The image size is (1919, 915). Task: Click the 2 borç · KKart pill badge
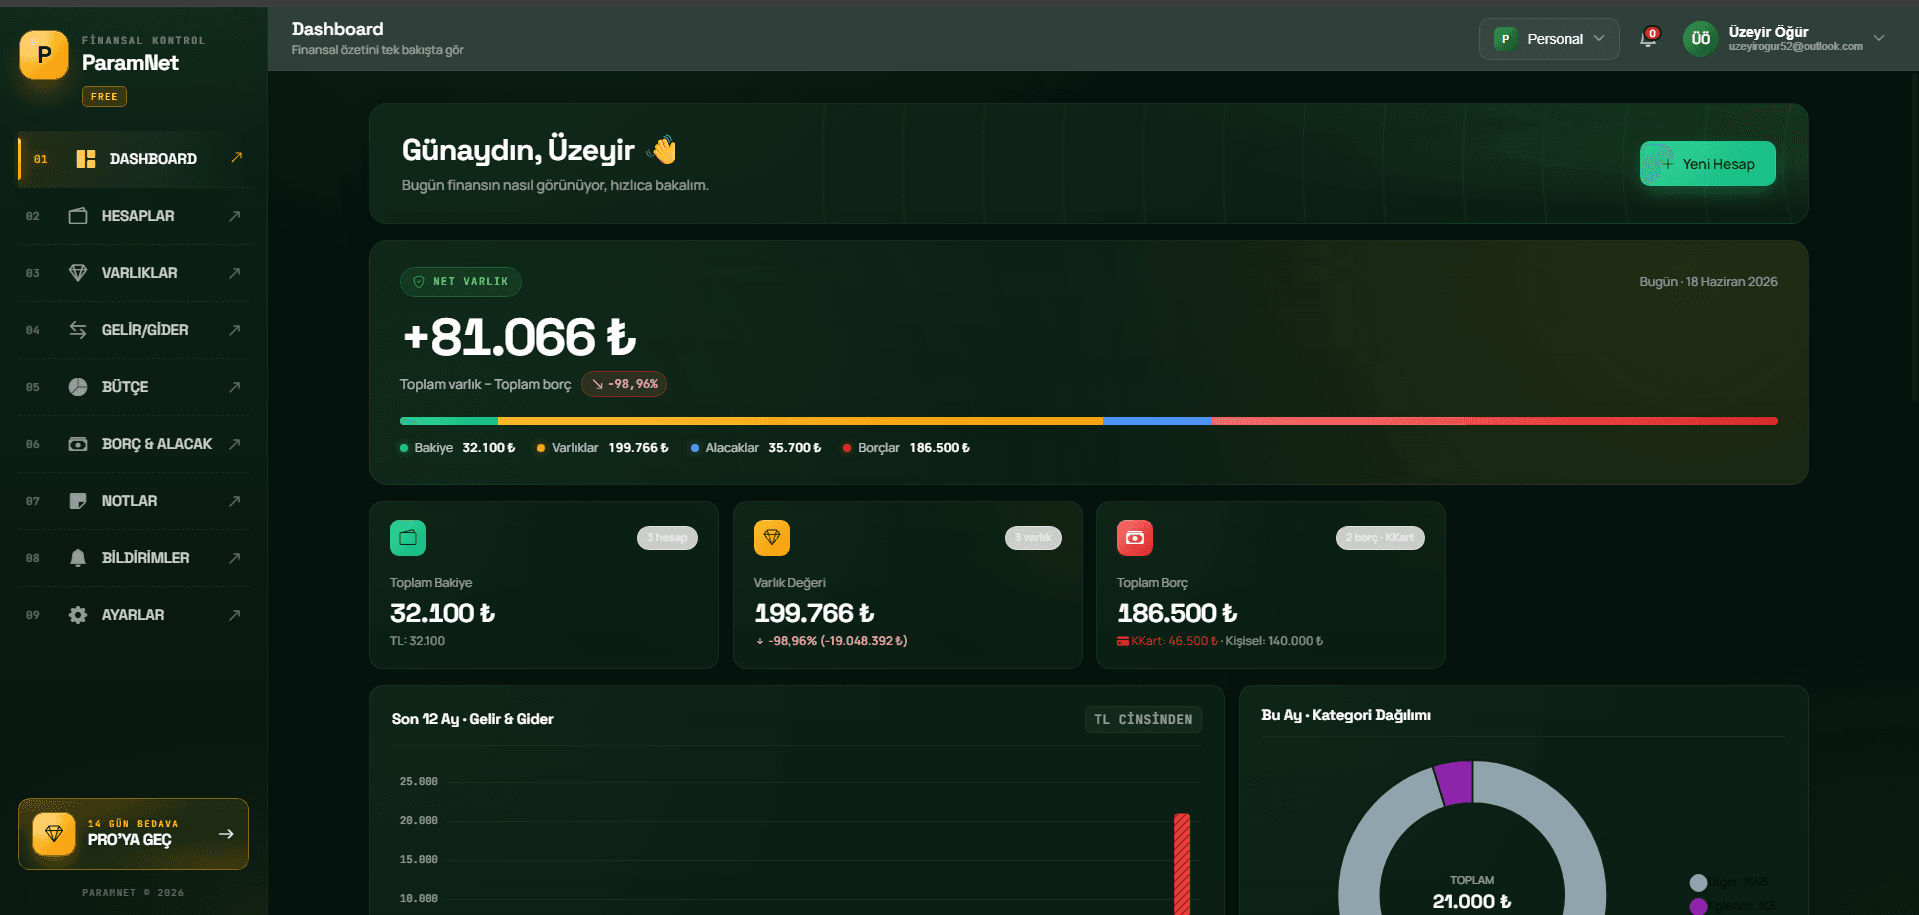click(x=1380, y=538)
